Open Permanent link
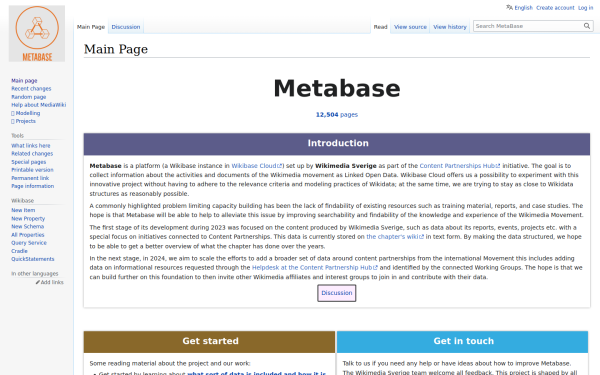The height and width of the screenshot is (375, 600). [30, 178]
